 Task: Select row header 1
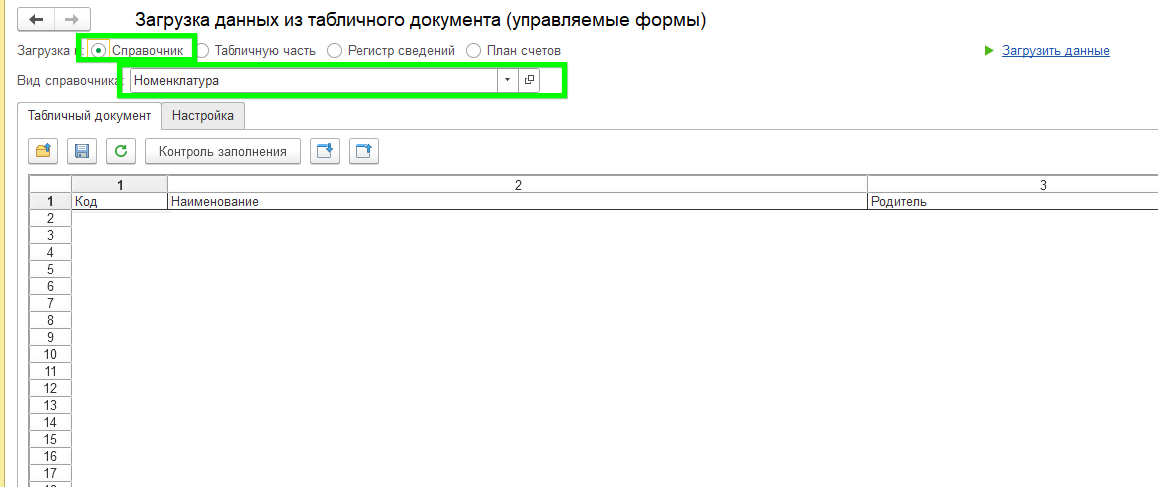50,201
